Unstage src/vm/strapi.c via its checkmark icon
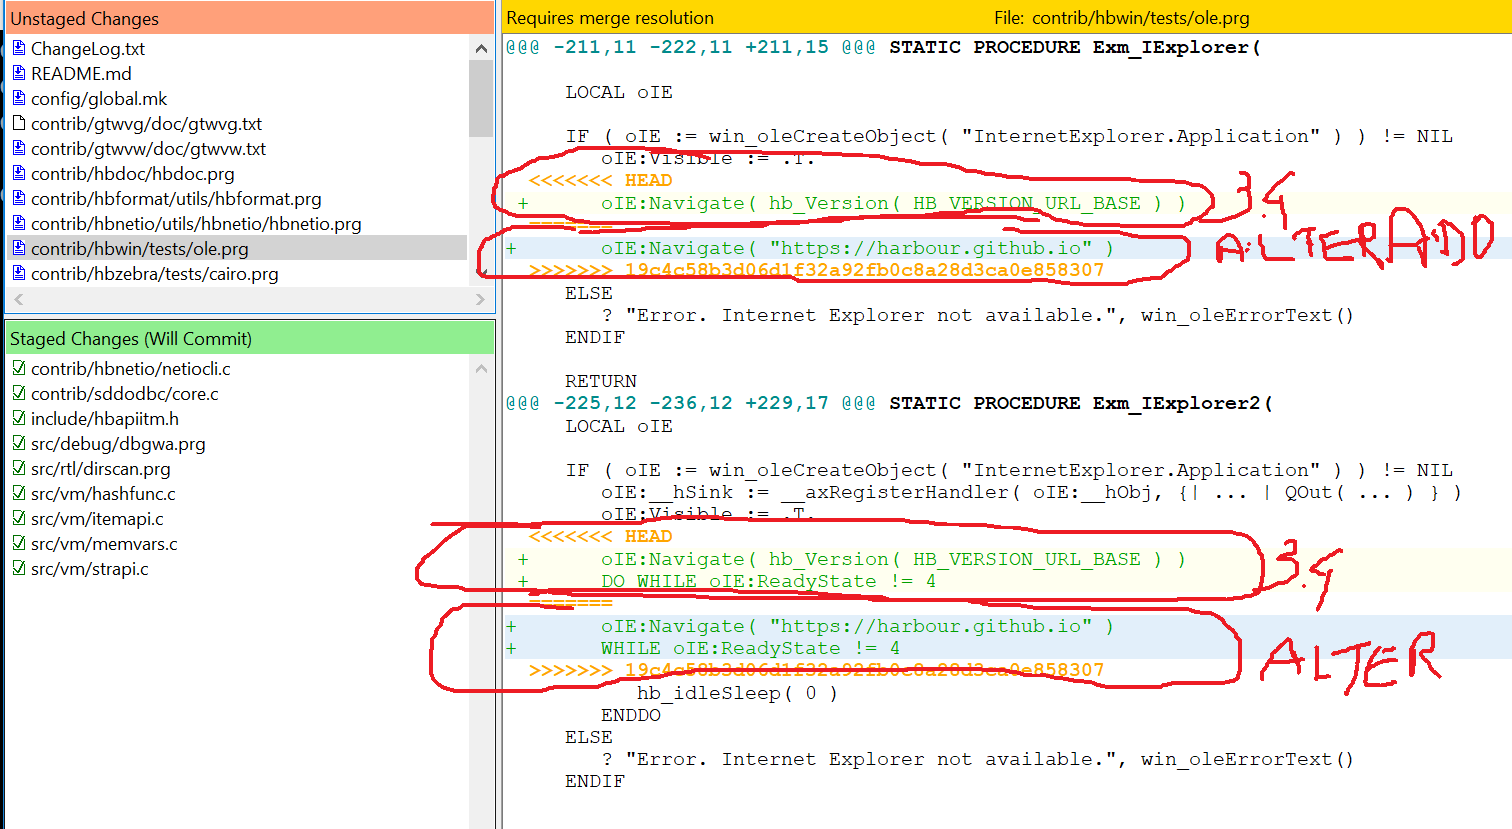 pyautogui.click(x=18, y=568)
